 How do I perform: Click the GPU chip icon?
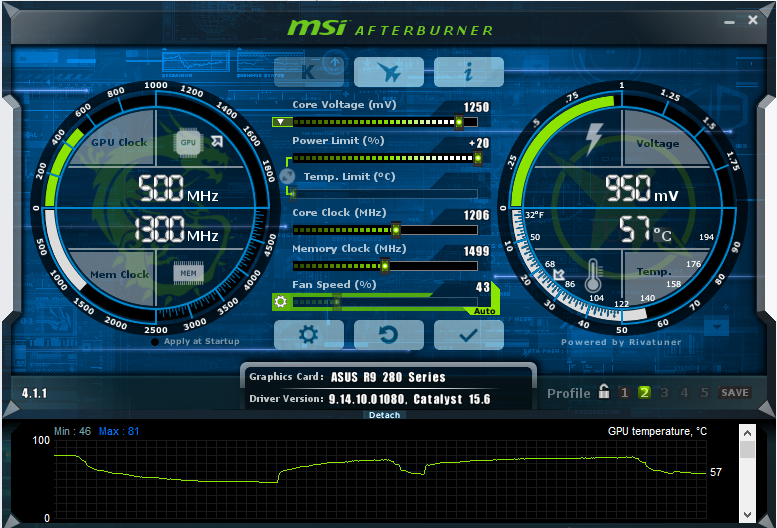pos(188,143)
